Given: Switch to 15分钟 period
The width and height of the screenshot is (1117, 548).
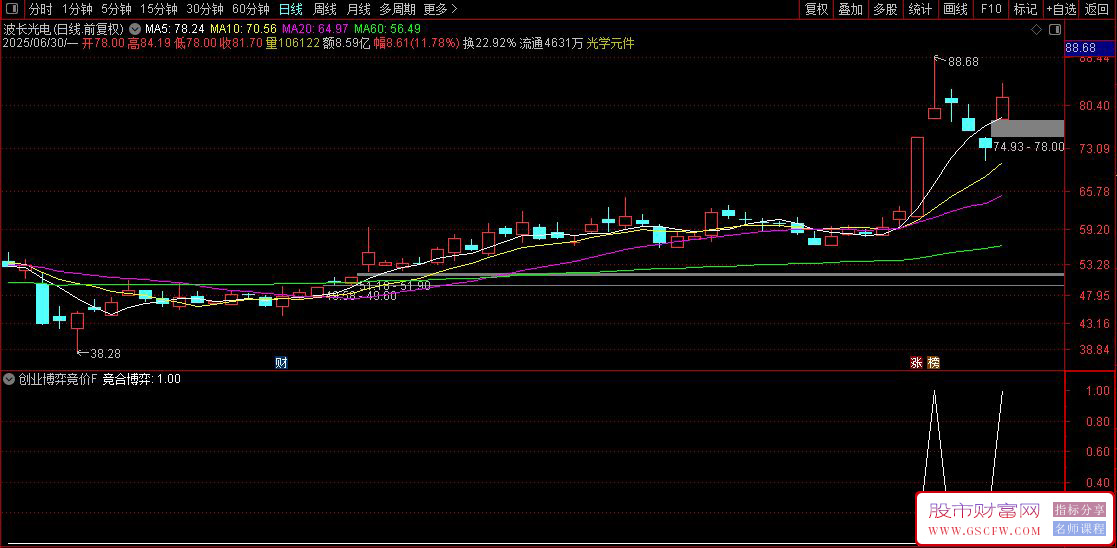Looking at the screenshot, I should tap(158, 9).
